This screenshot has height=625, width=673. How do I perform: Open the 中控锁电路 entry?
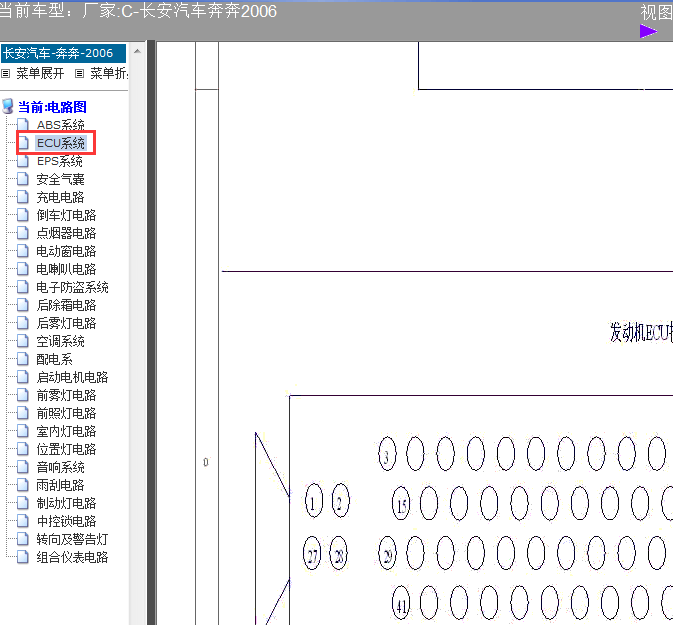(67, 522)
